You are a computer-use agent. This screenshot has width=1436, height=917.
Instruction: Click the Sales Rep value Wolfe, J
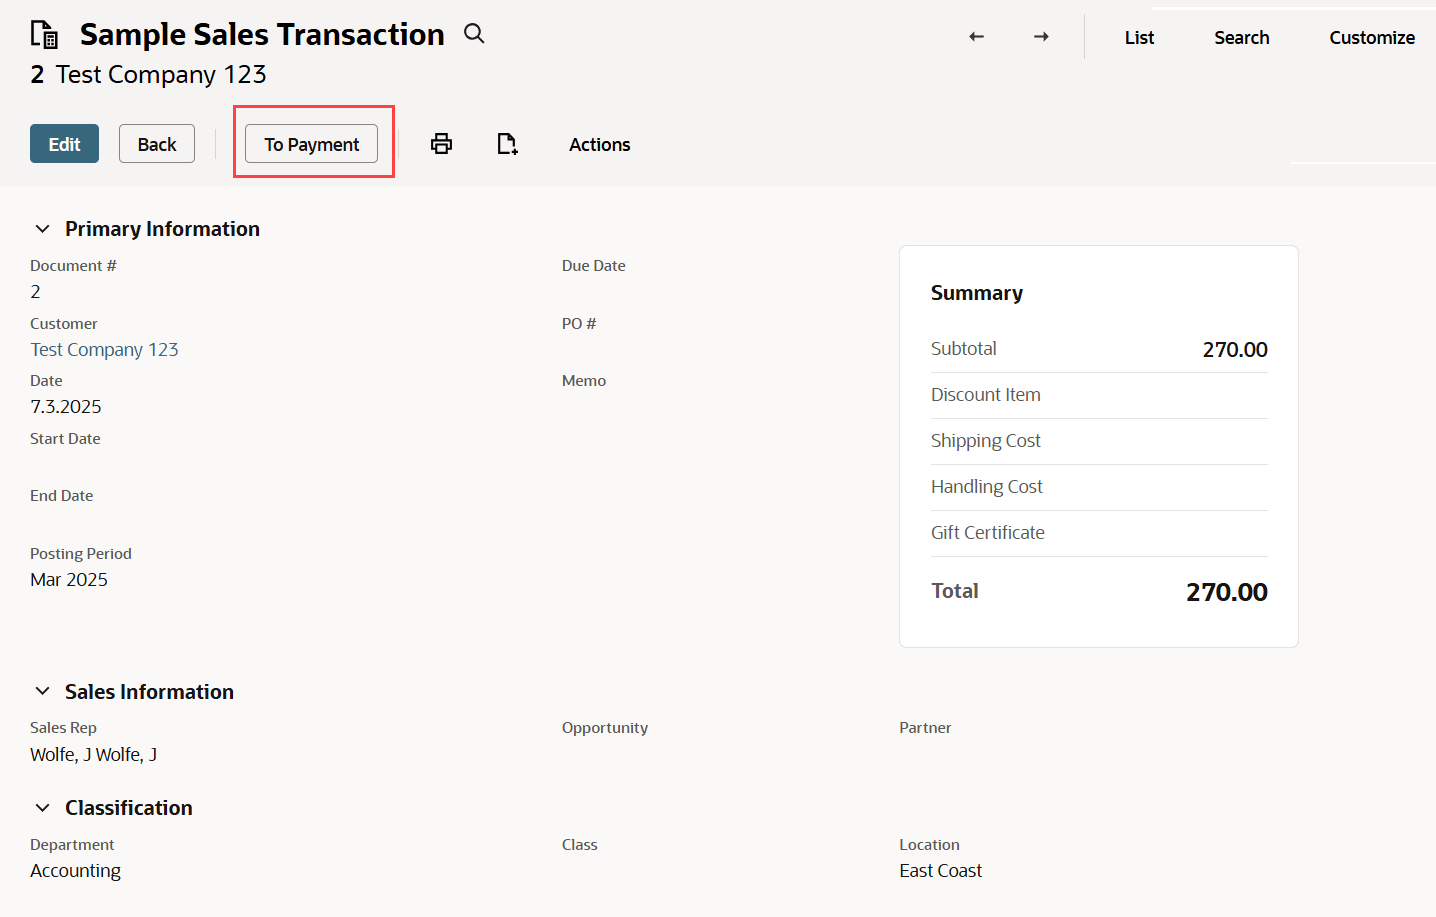click(x=93, y=754)
